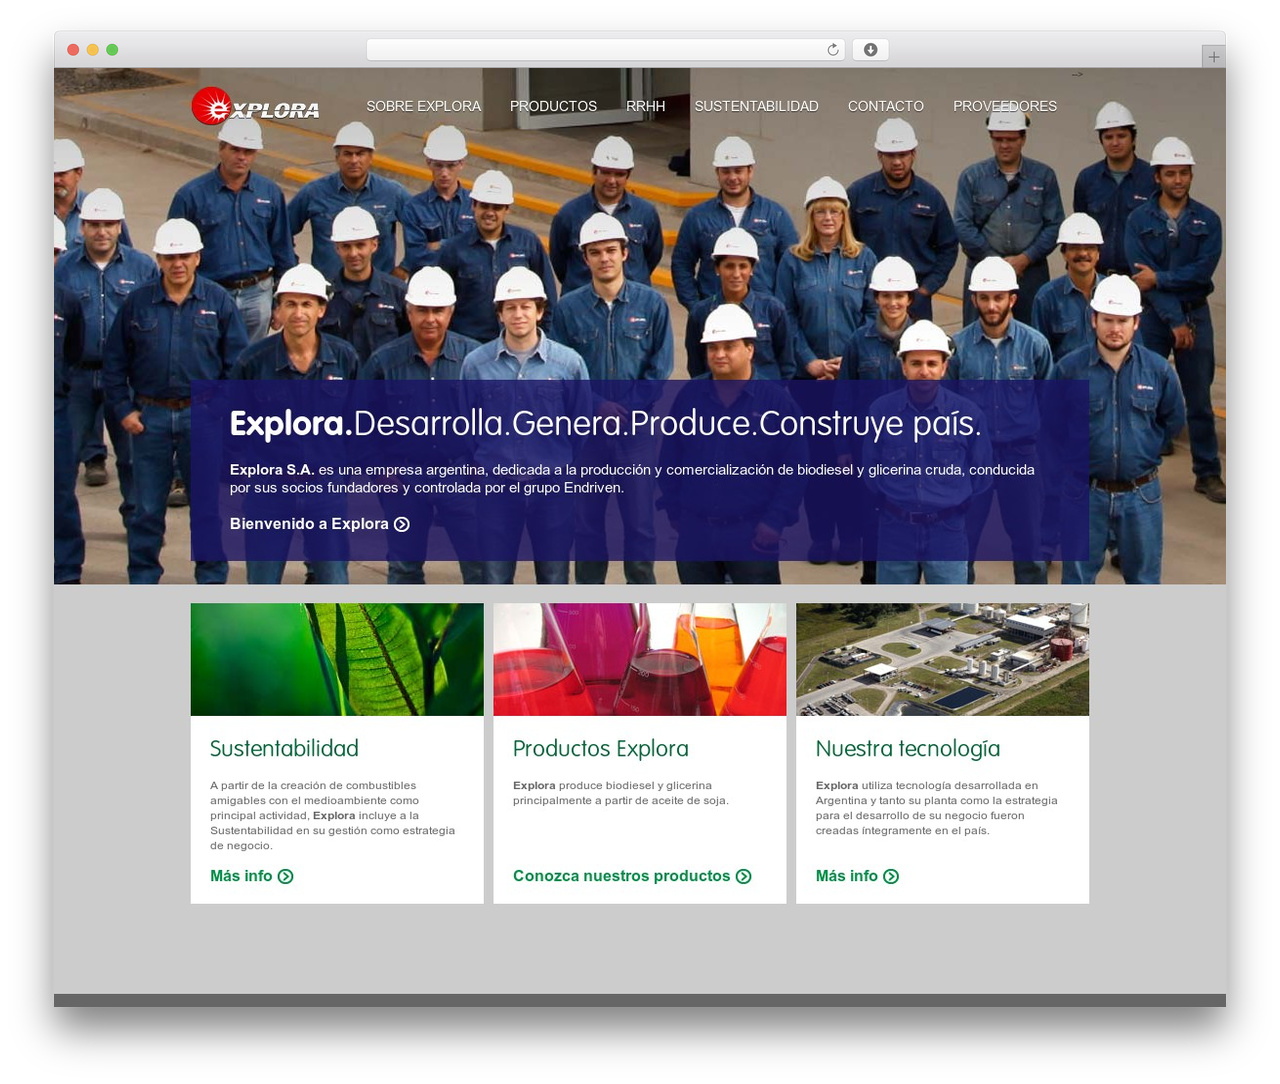The image size is (1280, 1084).
Task: Click the arrow icon beside Conozca nuestros productos
Action: (x=744, y=876)
